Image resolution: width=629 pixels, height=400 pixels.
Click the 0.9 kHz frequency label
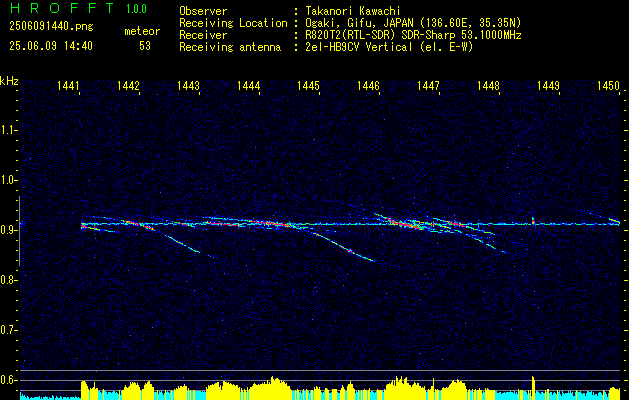pyautogui.click(x=8, y=230)
